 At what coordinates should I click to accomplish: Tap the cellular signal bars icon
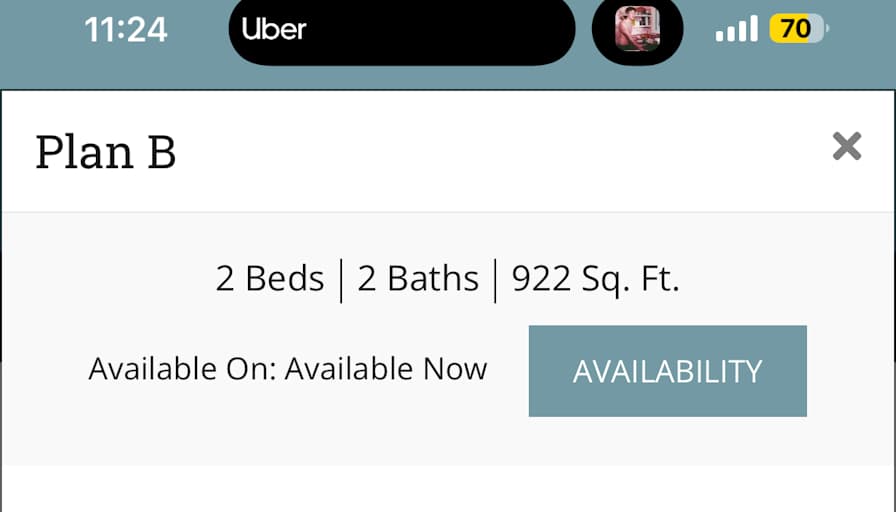(737, 29)
